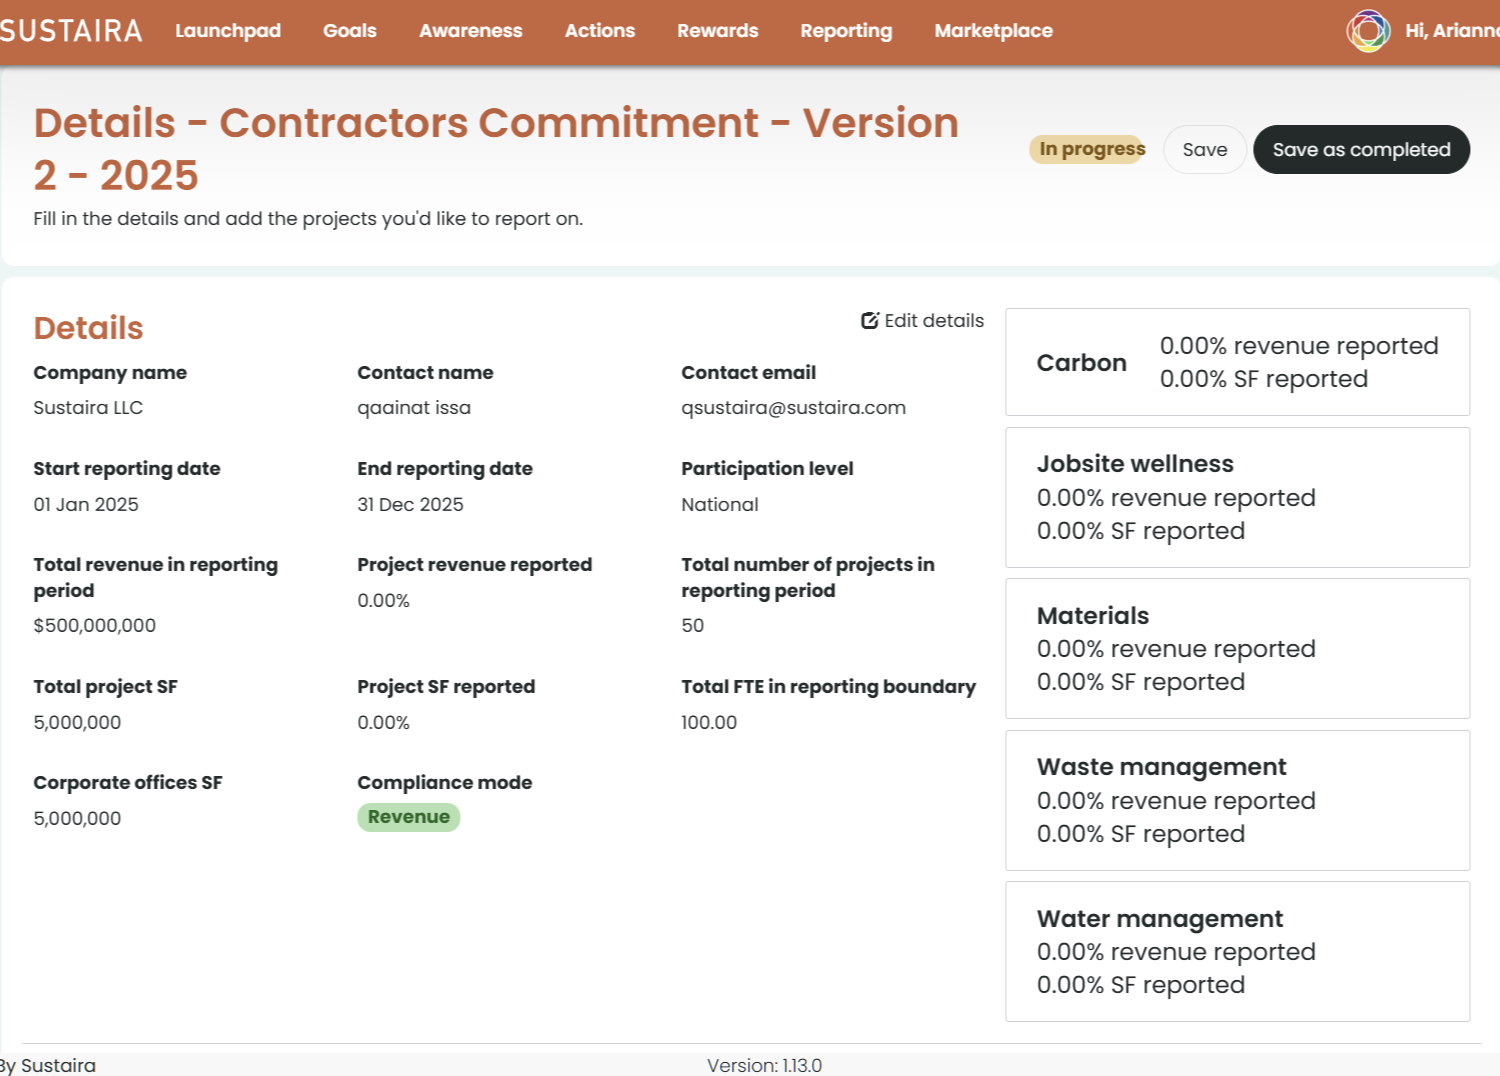
Task: Click contact name qaainat issa
Action: pos(414,407)
